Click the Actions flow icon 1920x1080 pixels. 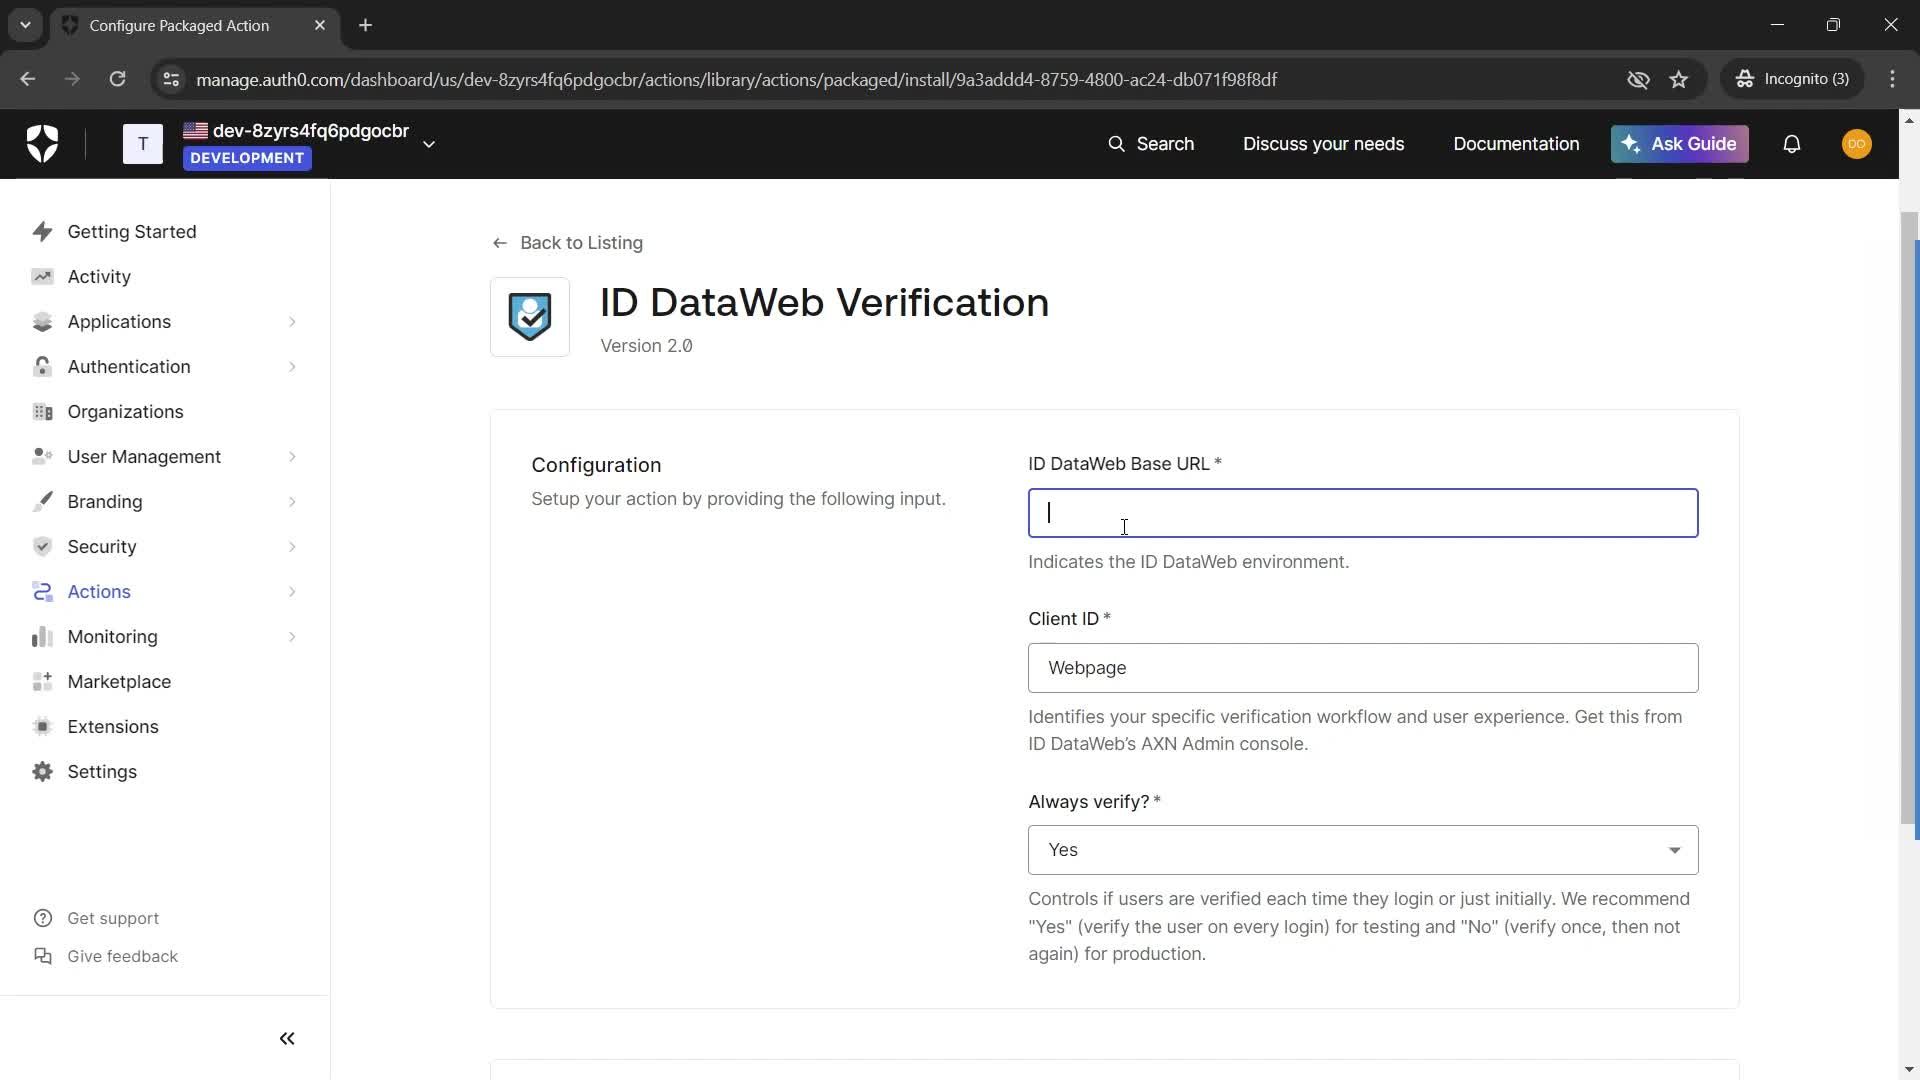click(x=42, y=592)
